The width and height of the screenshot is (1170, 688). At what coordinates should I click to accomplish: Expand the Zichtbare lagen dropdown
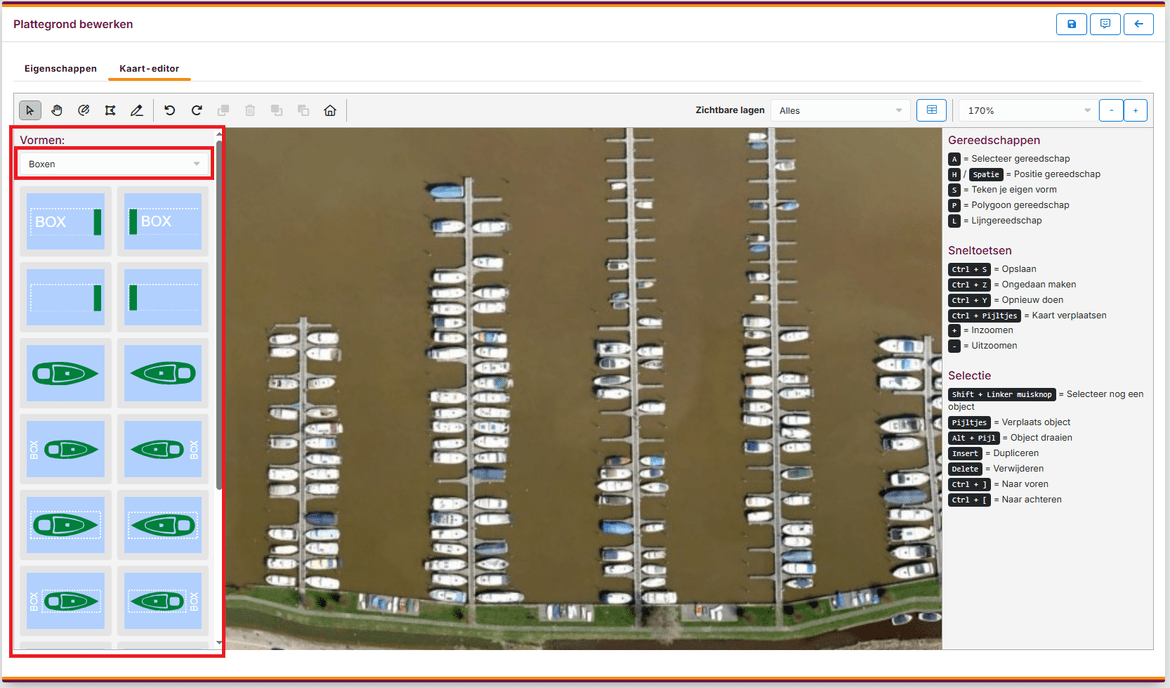point(840,110)
